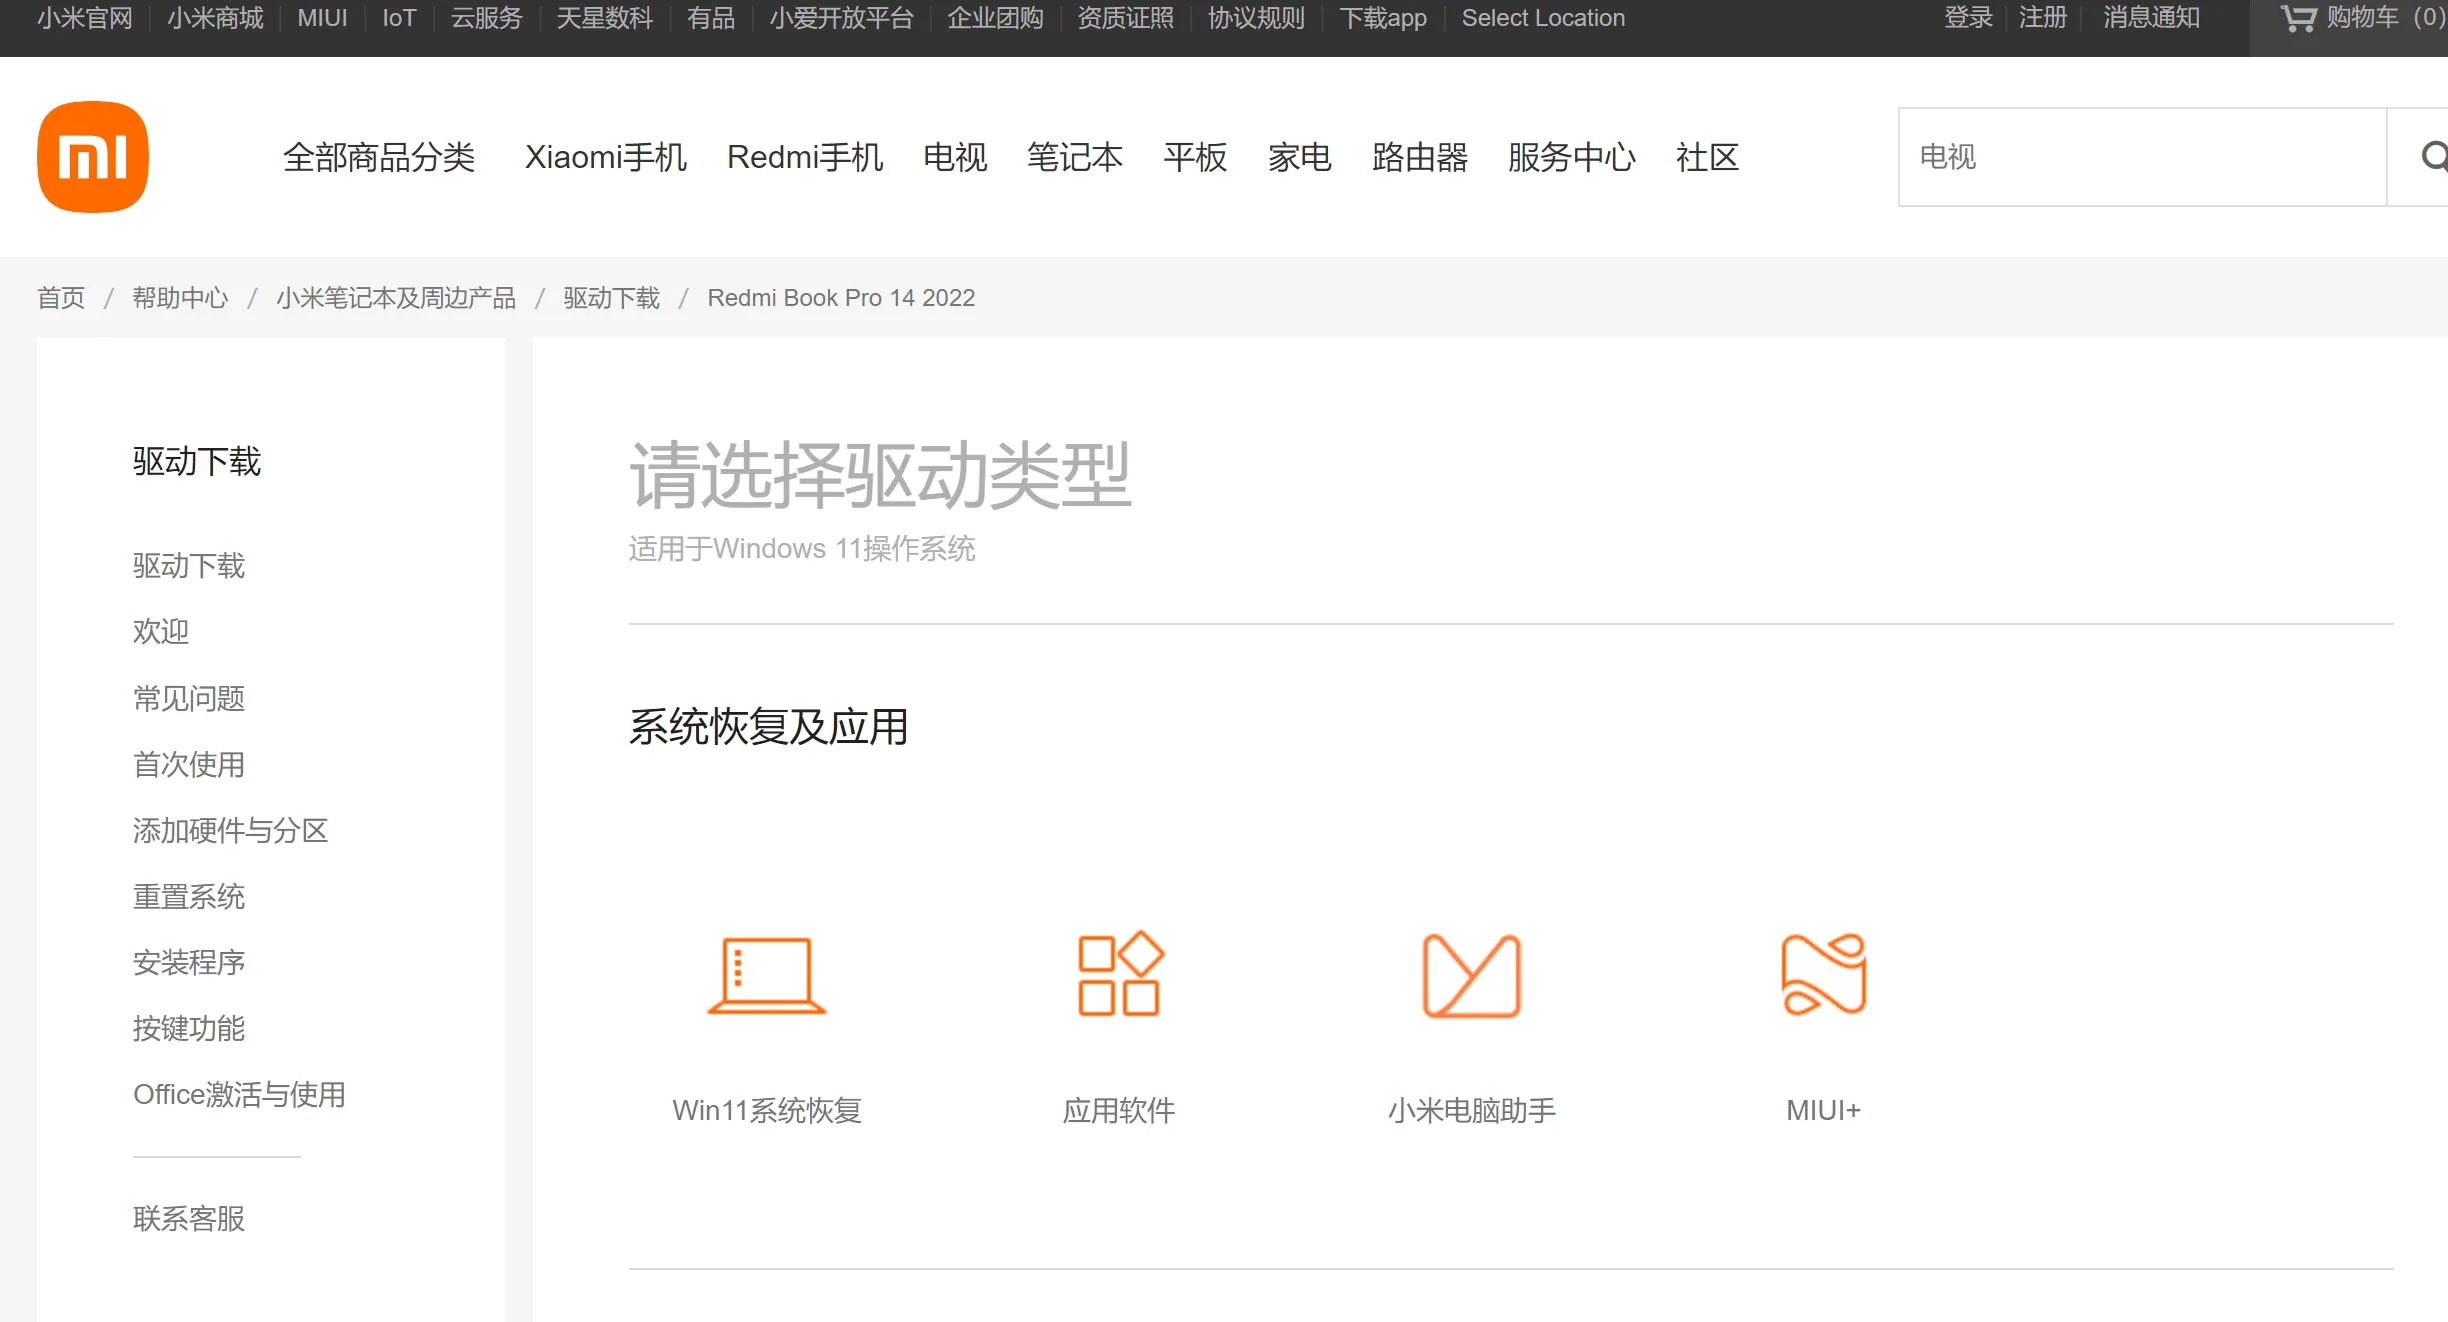Click the Xiaomi Mi logo
Viewport: 2448px width, 1322px height.
[x=92, y=157]
